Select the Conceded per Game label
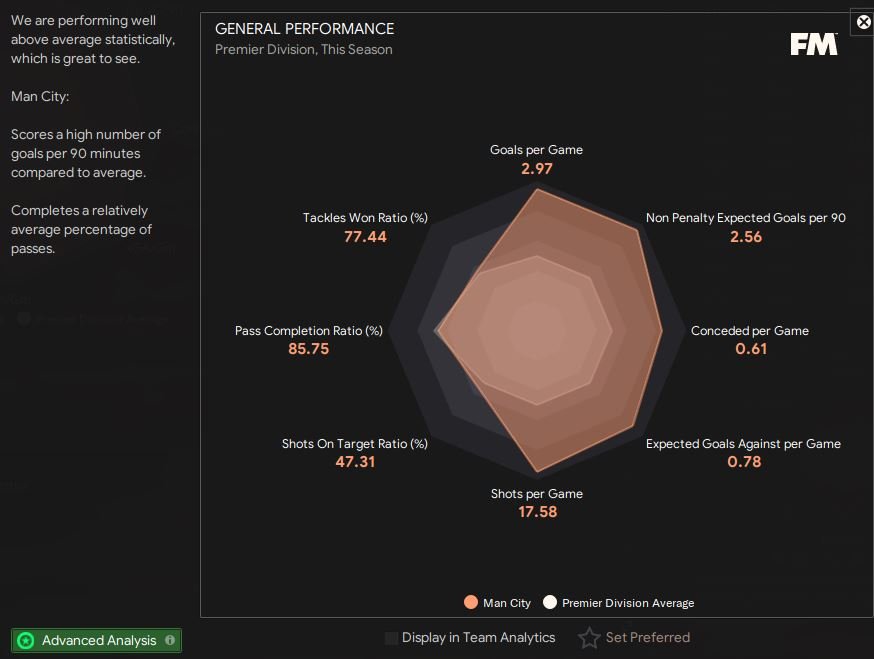 (x=750, y=331)
